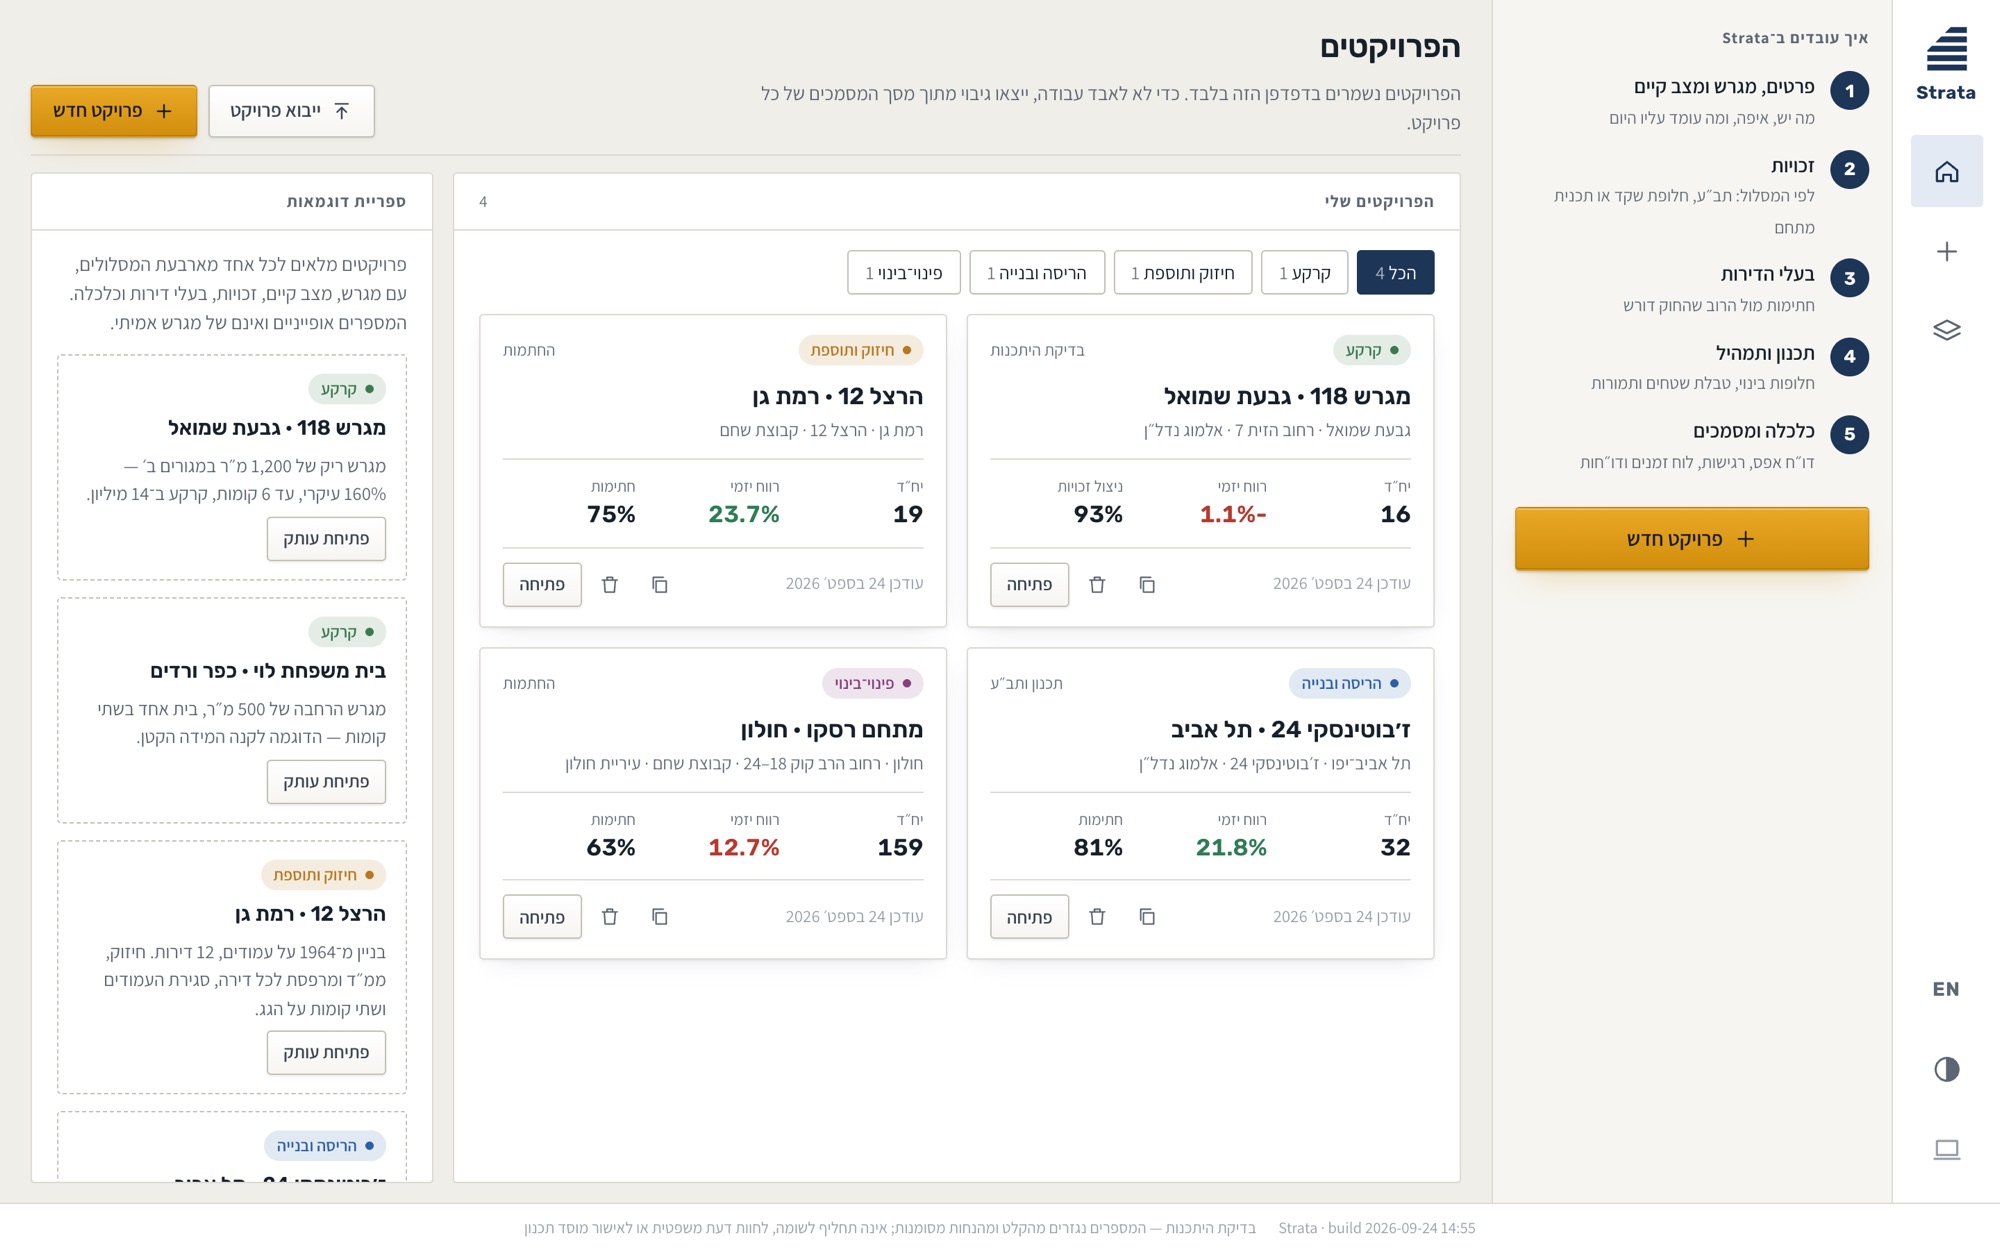Viewport: 2000px width, 1250px height.
Task: Select the קרקע 1 filter tab
Action: [1304, 273]
